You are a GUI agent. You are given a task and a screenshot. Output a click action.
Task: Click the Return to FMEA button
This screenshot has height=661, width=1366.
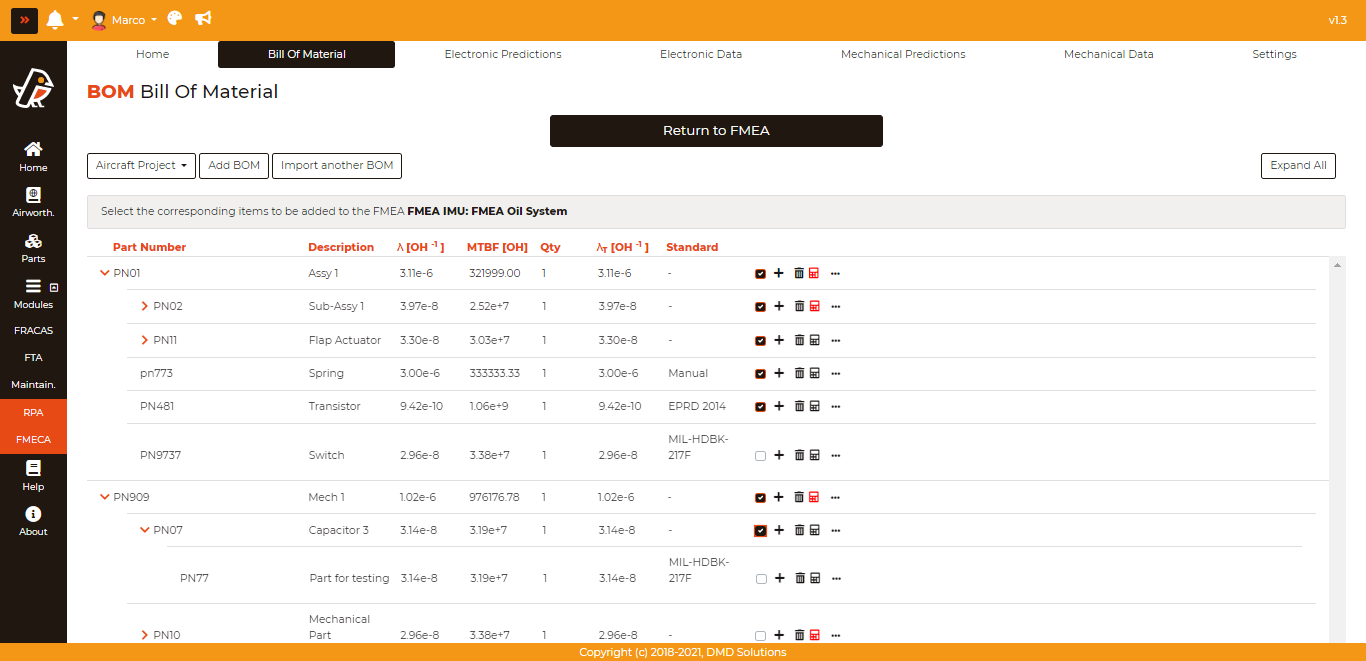point(716,131)
